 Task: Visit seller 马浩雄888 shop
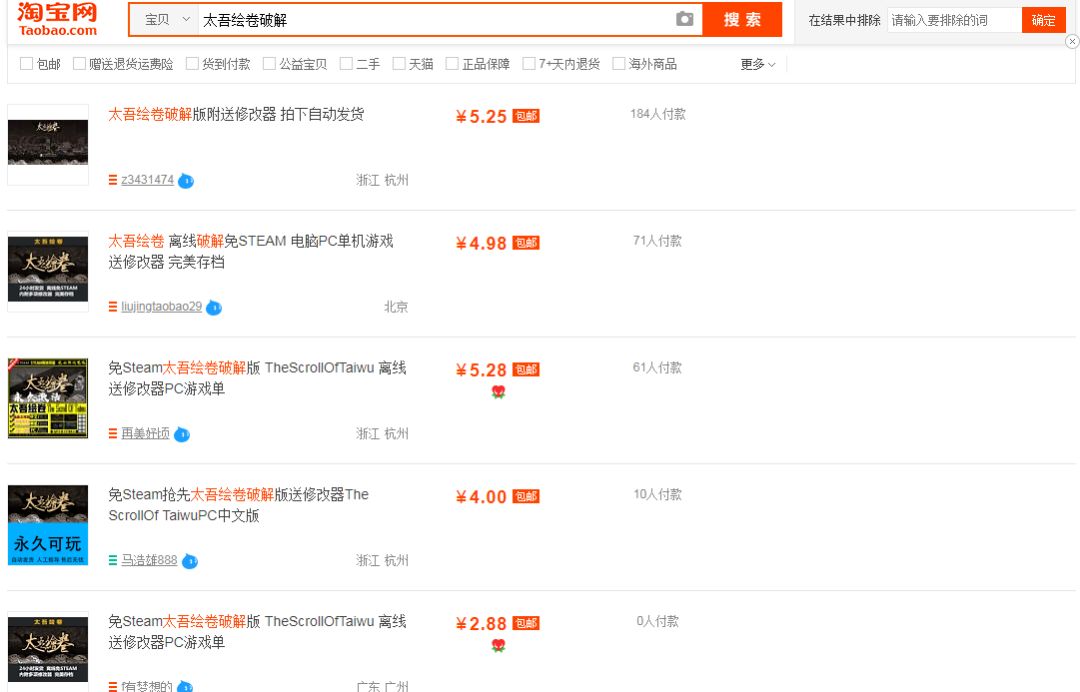[x=149, y=560]
